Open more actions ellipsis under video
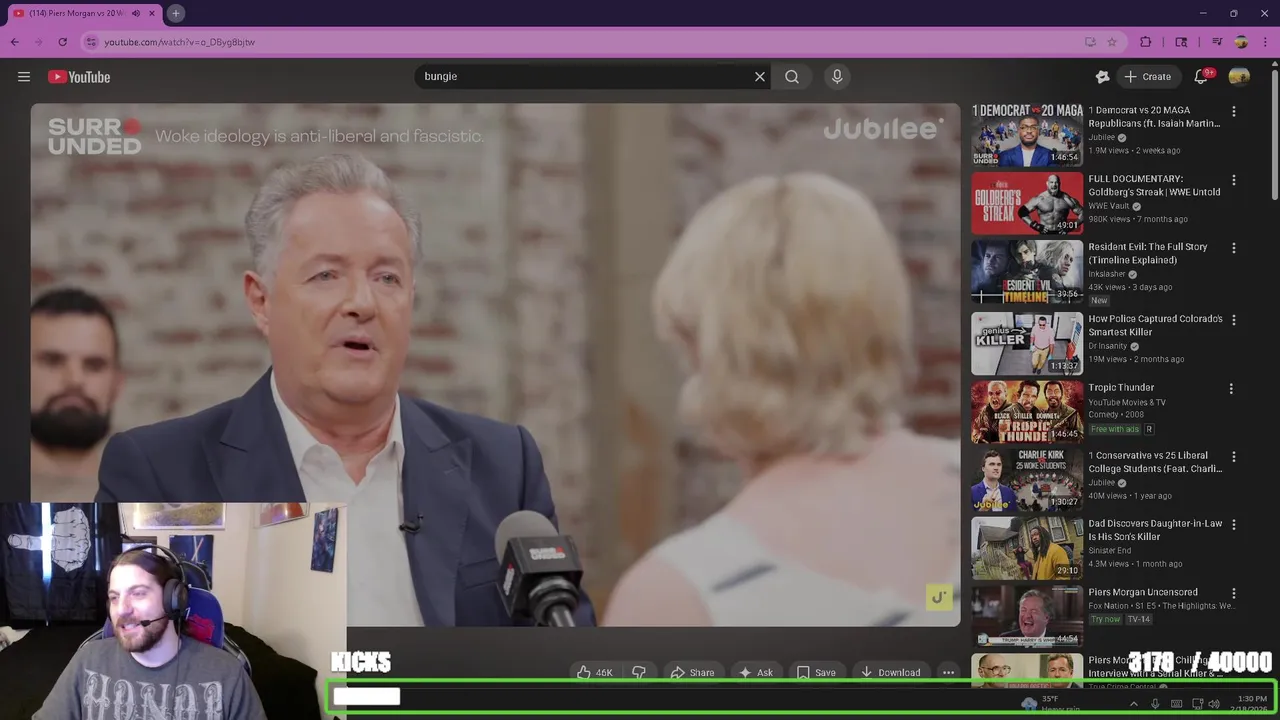Screen dimensions: 1280x720 (x=948, y=673)
